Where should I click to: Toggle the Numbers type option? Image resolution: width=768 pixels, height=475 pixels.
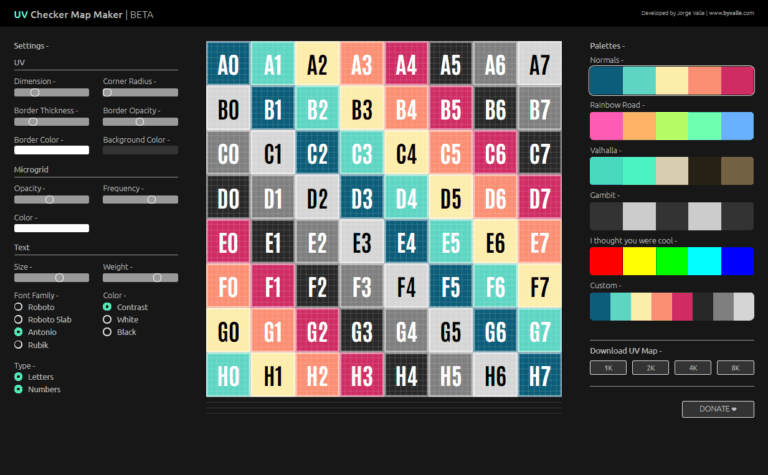[x=19, y=389]
